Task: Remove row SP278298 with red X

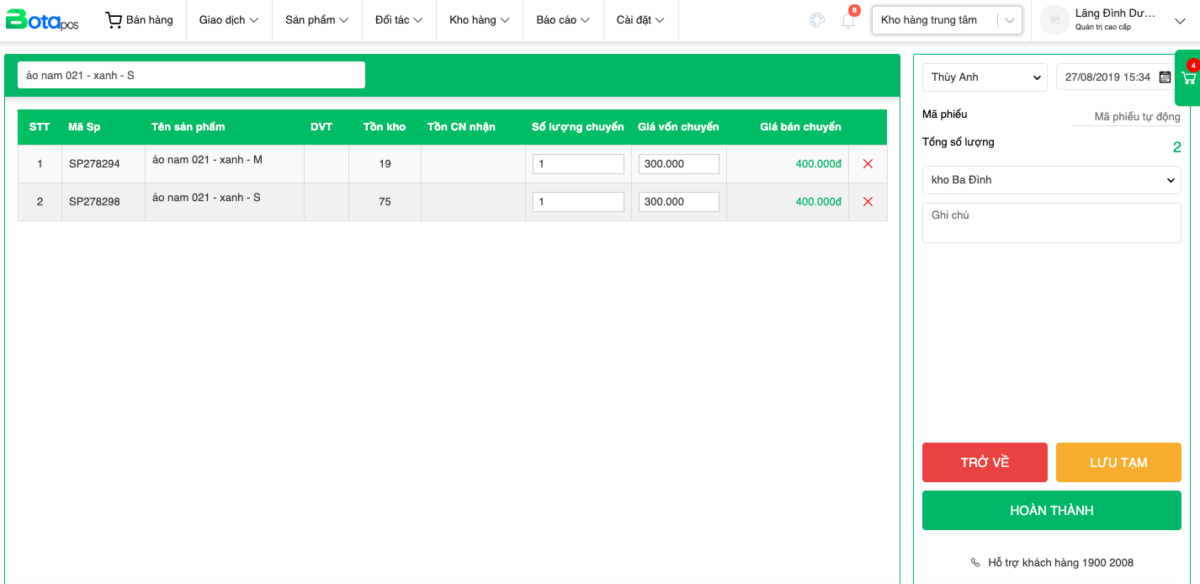Action: coord(867,202)
